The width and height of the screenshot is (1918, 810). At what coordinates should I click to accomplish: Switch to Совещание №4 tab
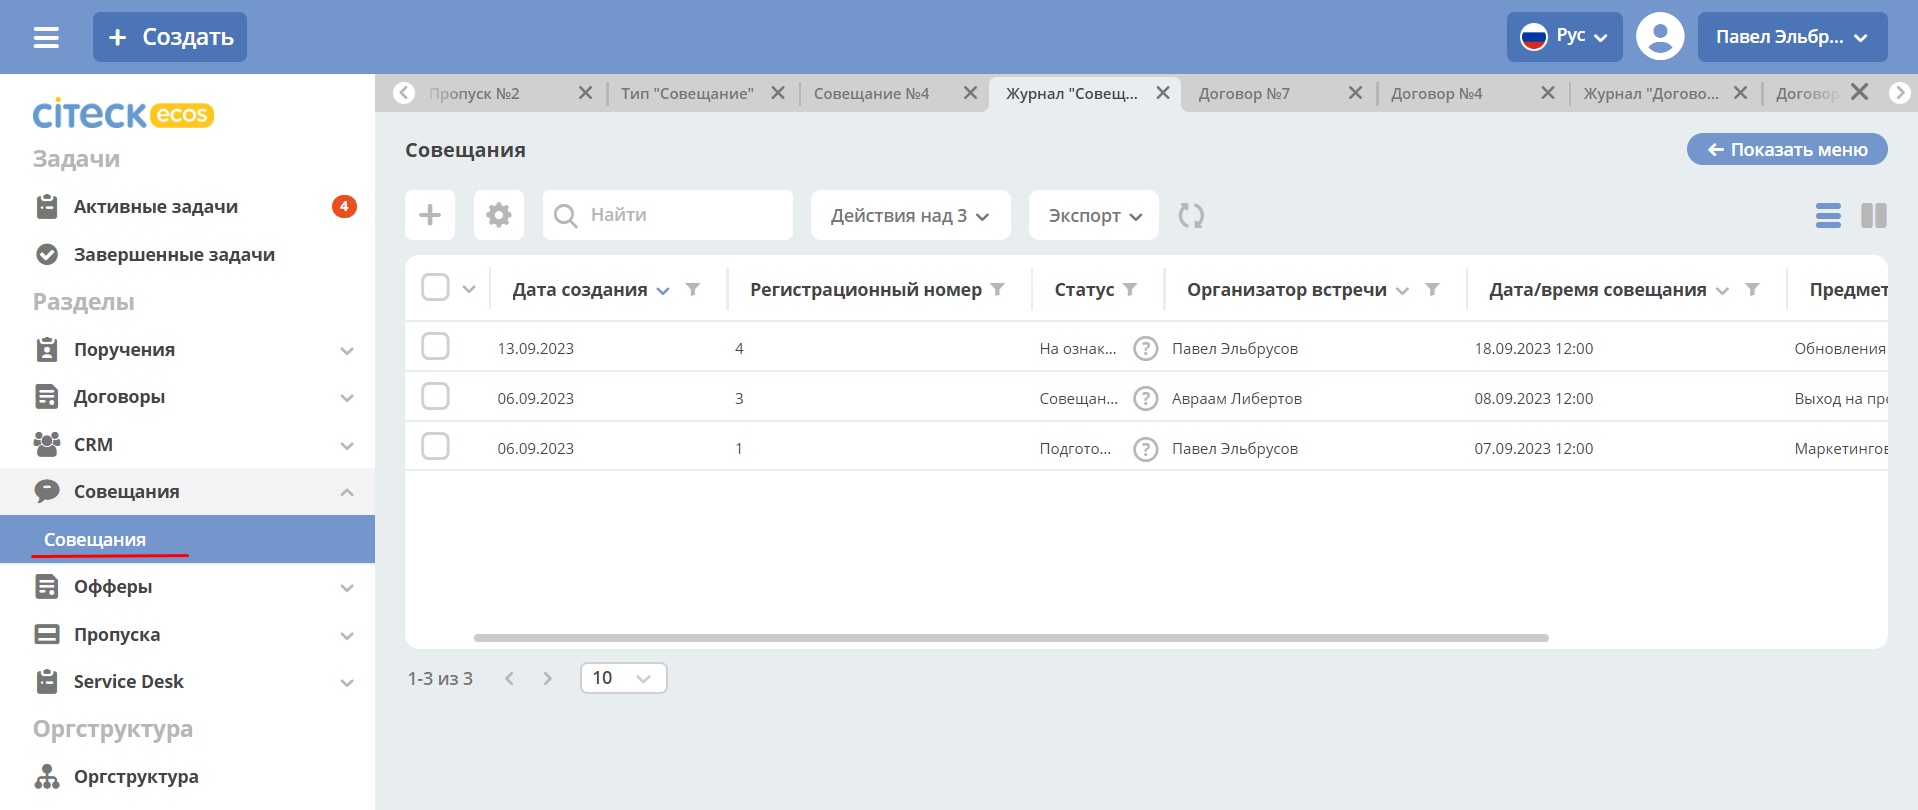pyautogui.click(x=871, y=94)
